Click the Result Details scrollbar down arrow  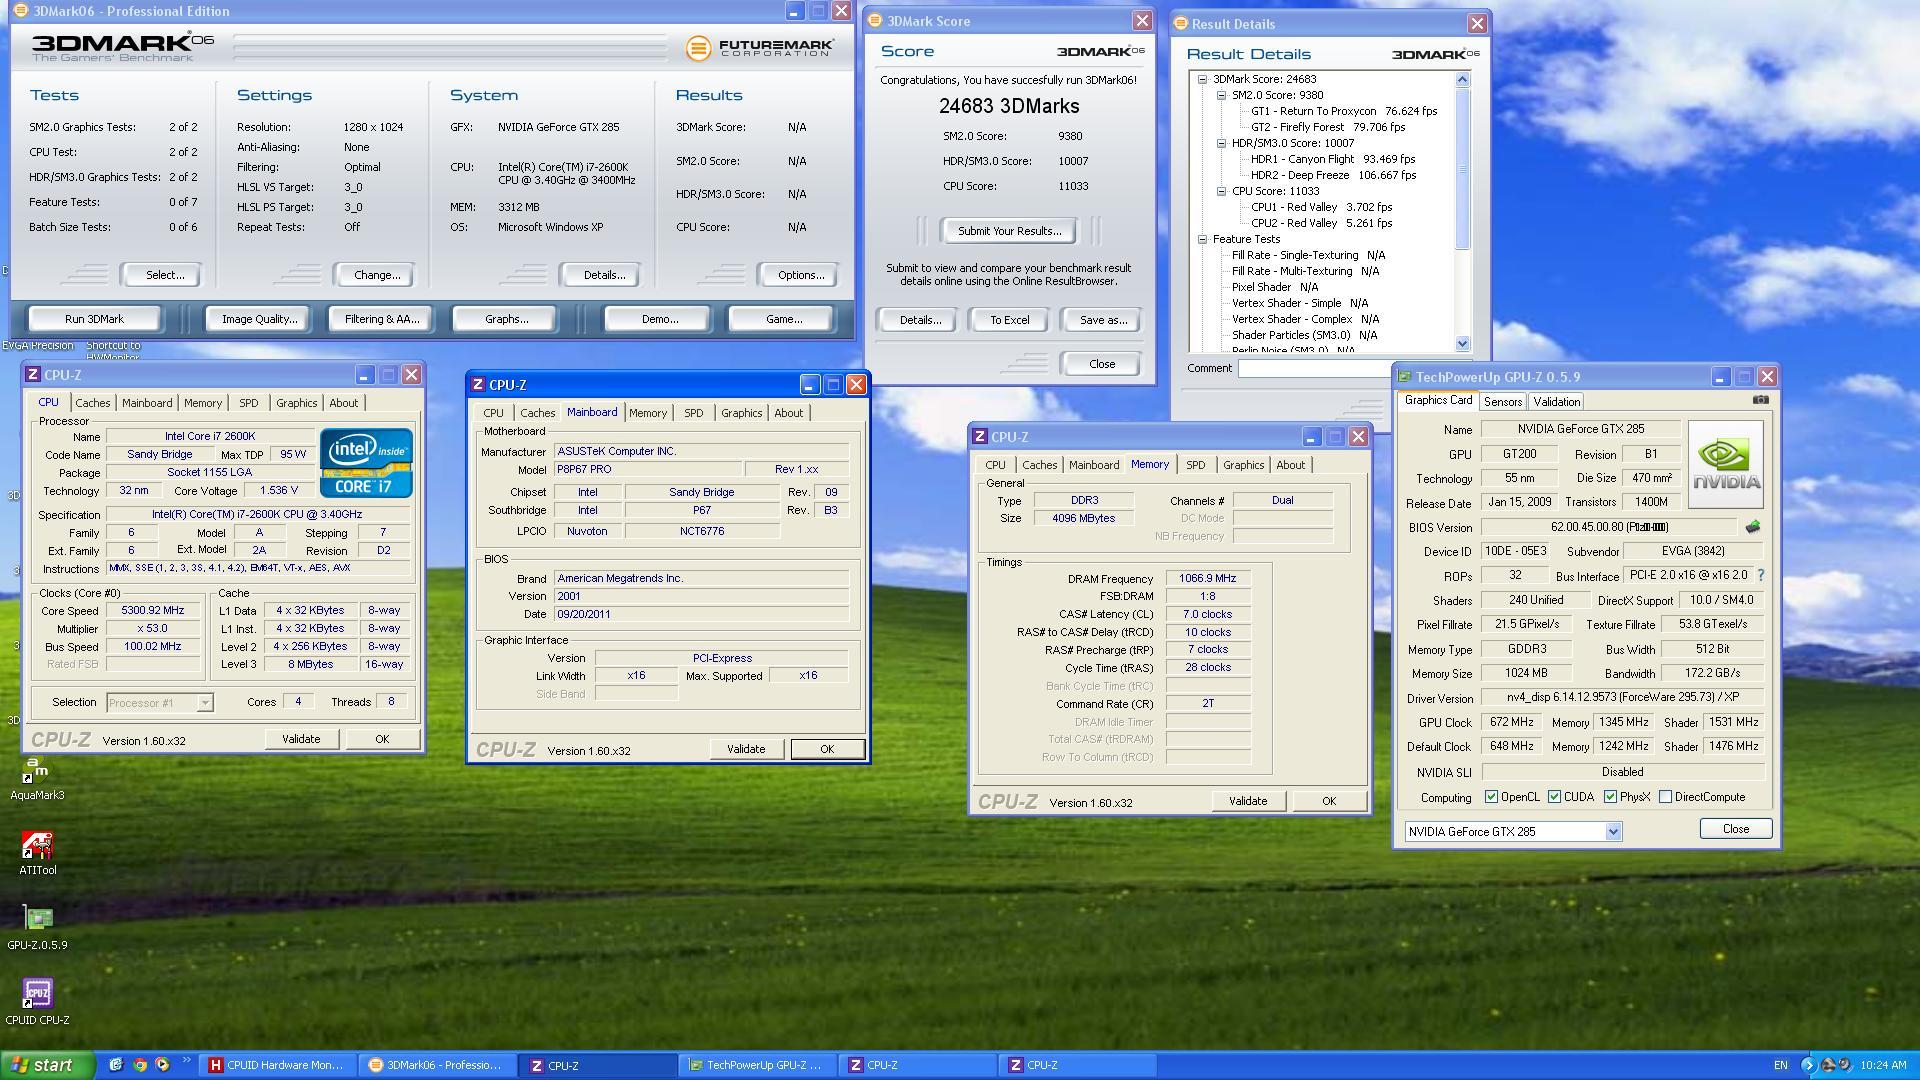(x=1462, y=343)
